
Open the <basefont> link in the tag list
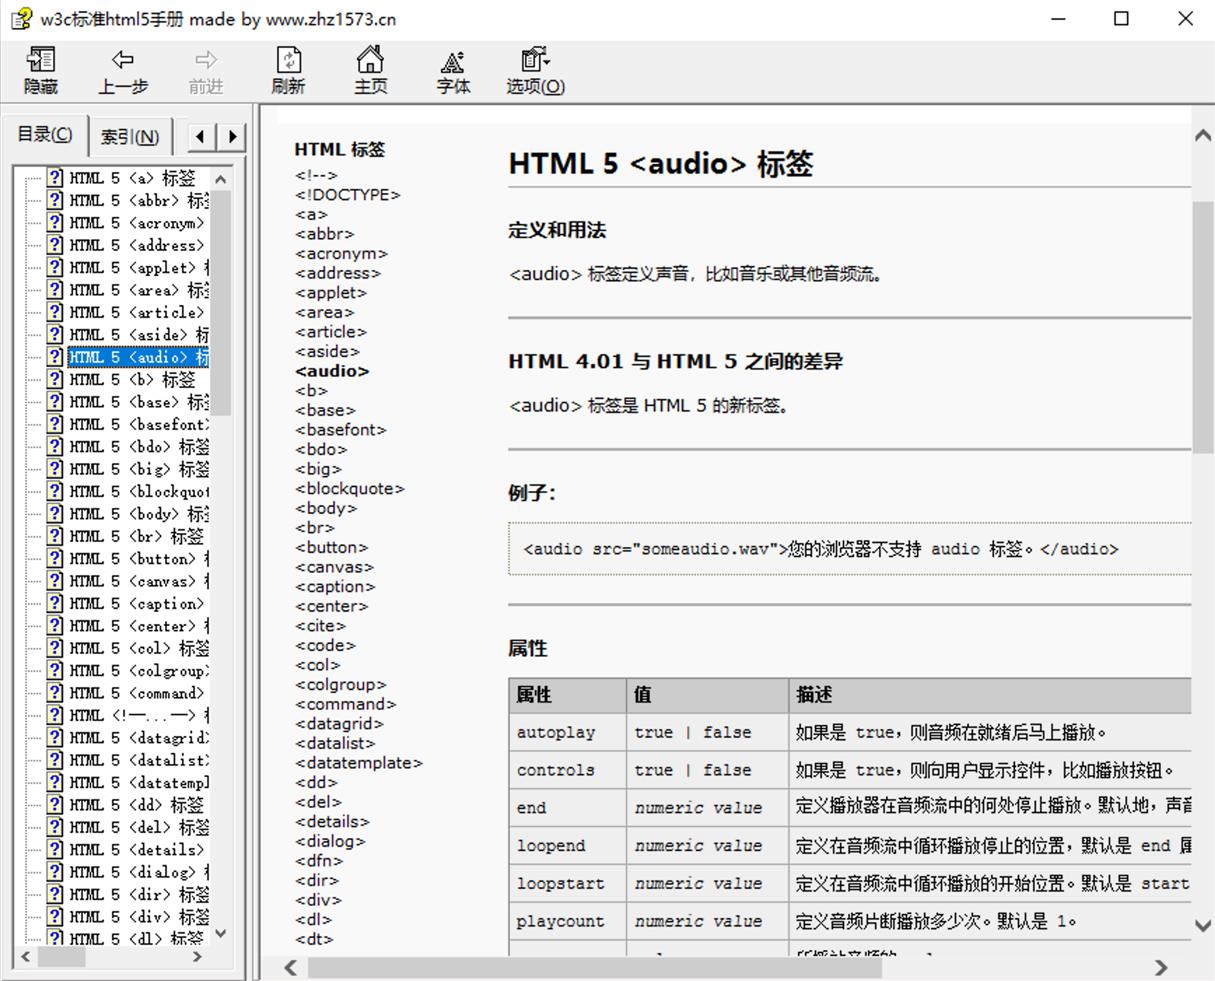341,430
